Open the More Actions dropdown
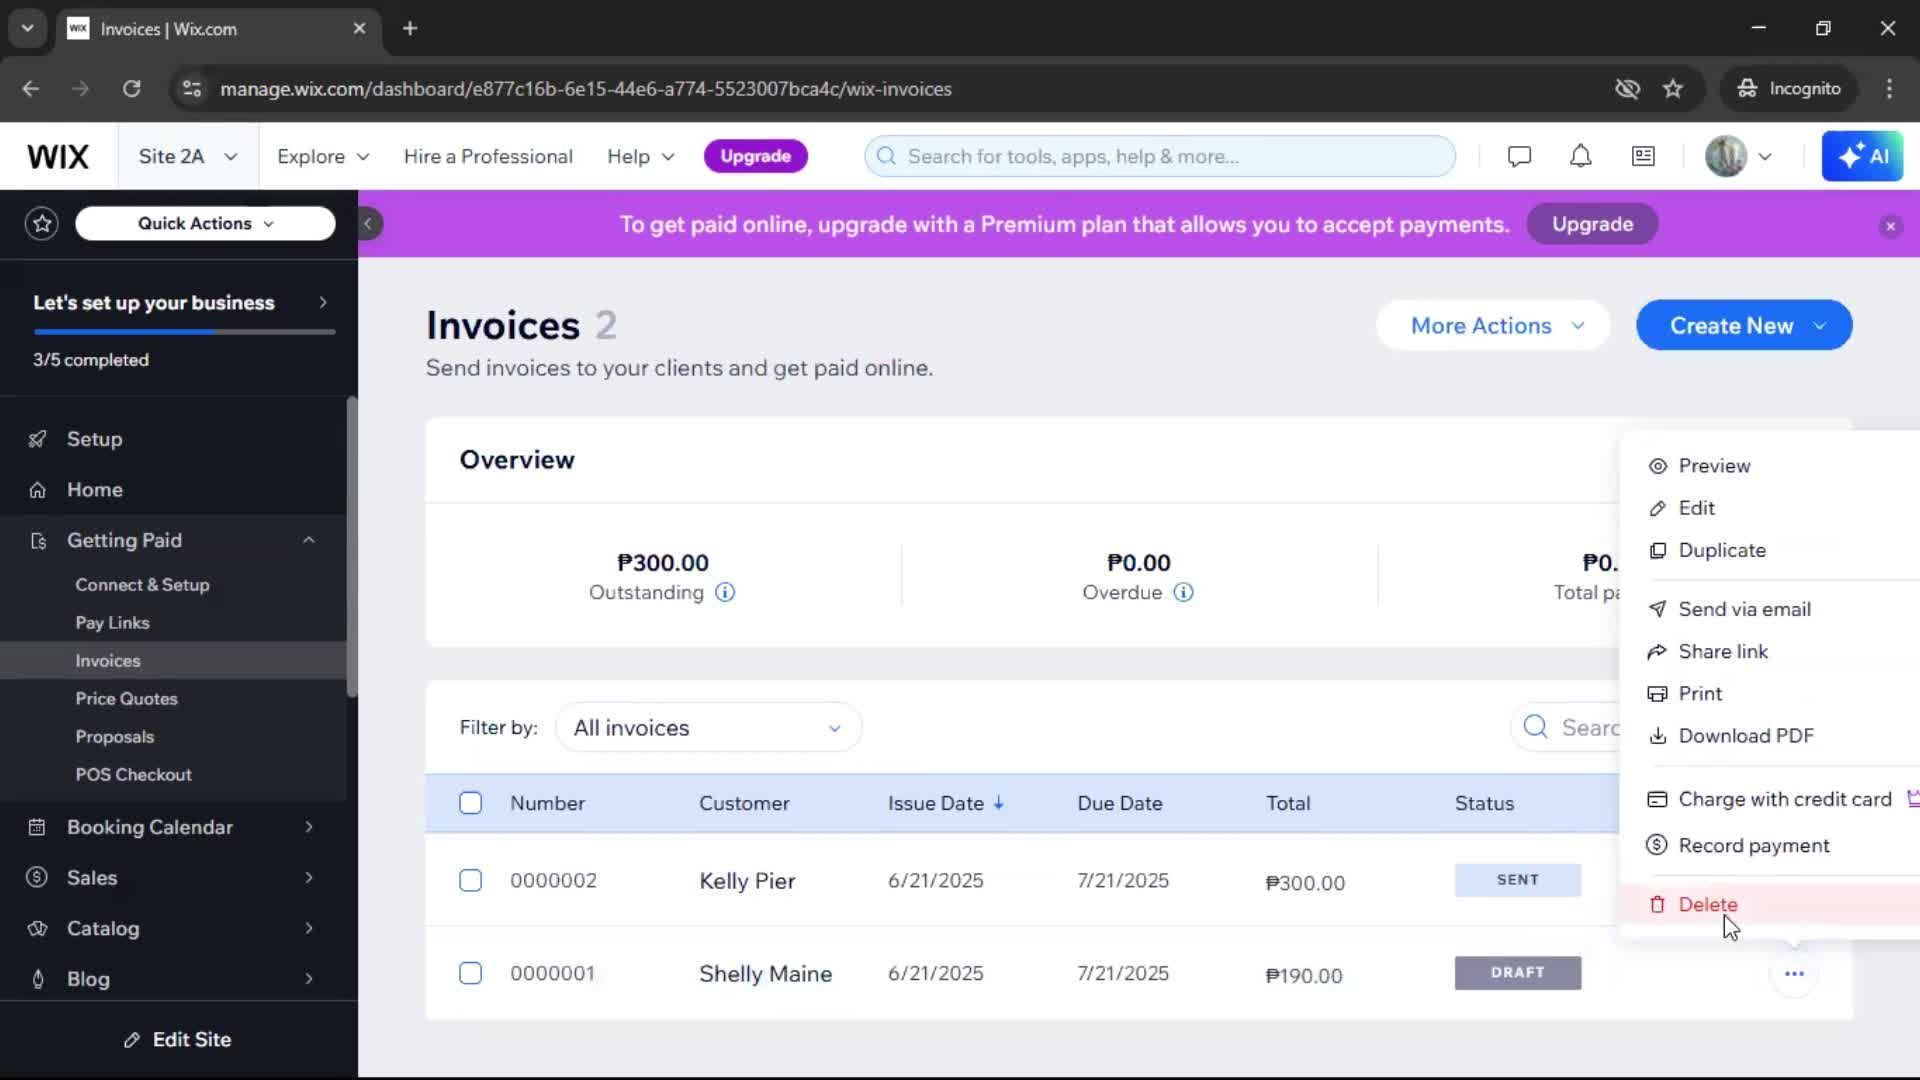 click(1494, 325)
